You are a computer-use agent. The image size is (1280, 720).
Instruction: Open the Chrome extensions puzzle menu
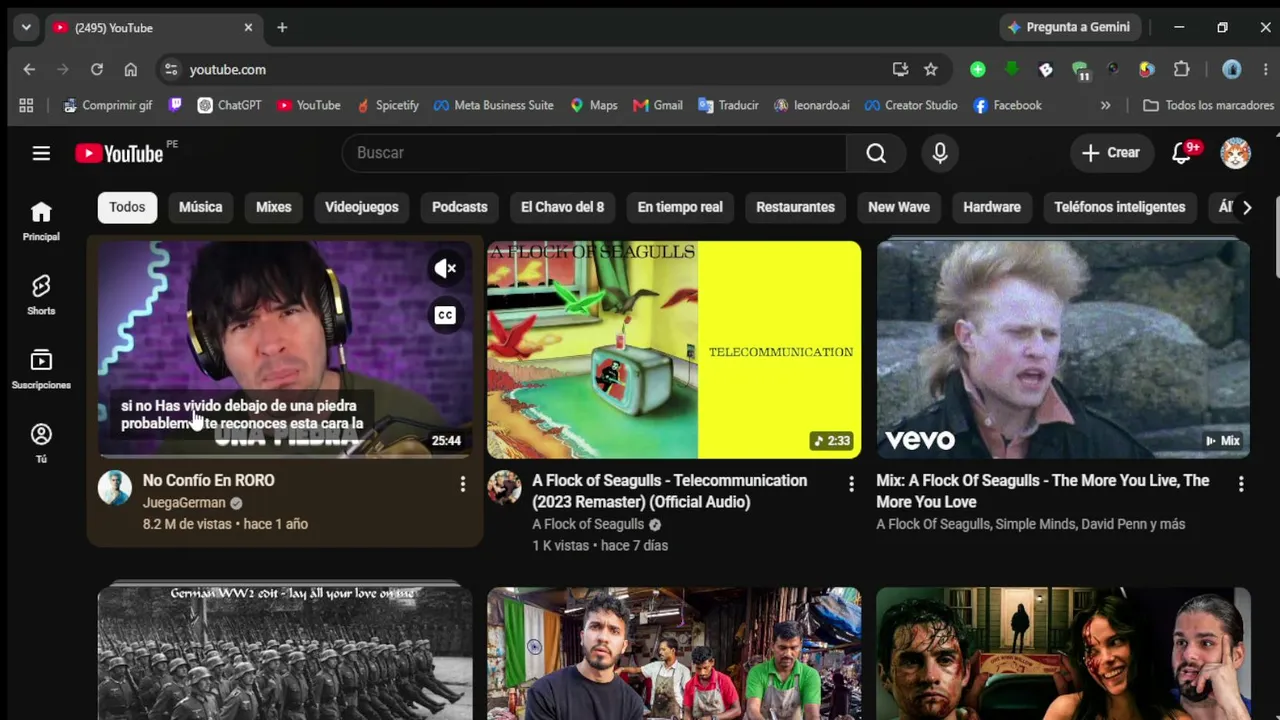1182,69
